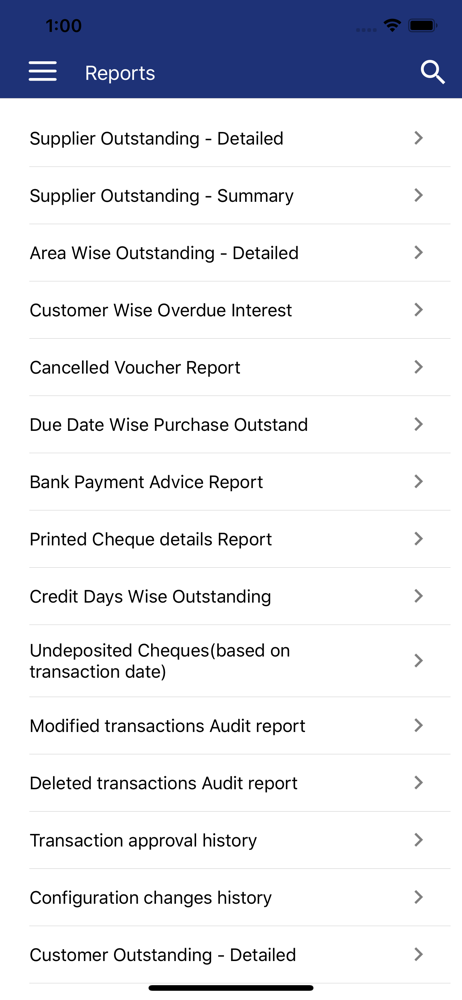This screenshot has width=462, height=1000.
Task: Tap the arrow beside Undeposited Cheques entry
Action: (419, 661)
